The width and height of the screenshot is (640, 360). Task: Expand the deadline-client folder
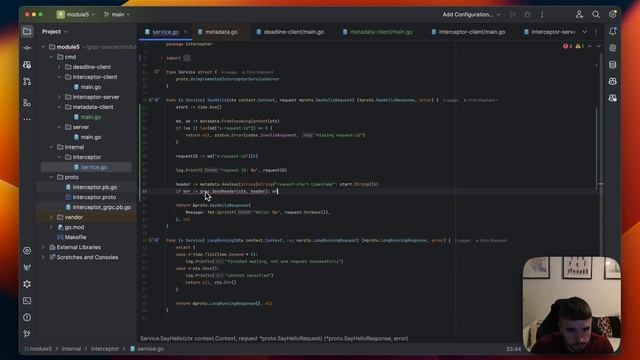(60, 67)
